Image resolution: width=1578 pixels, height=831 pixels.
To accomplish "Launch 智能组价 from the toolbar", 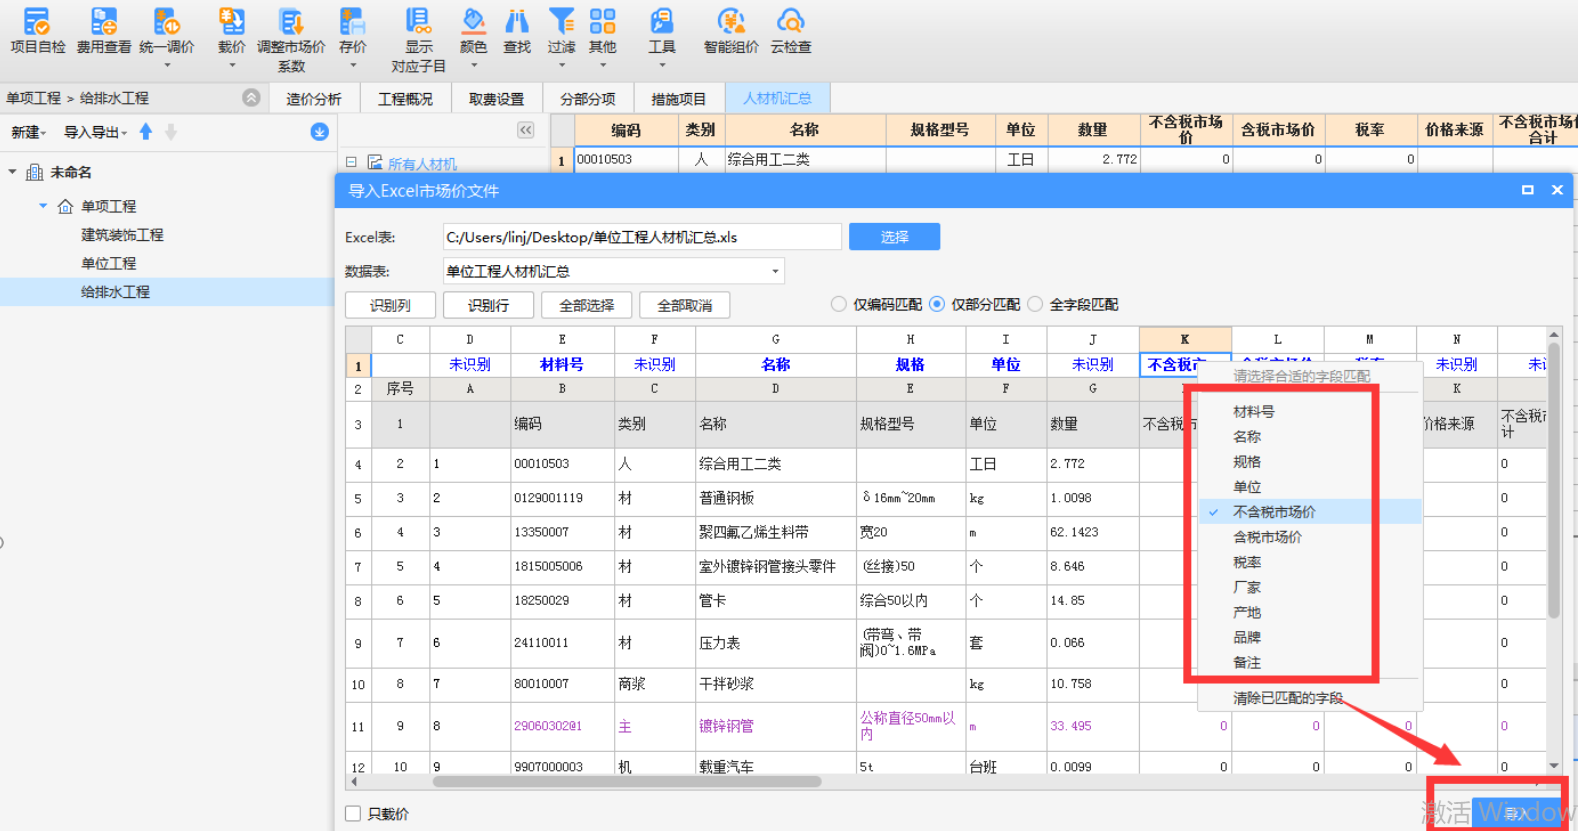I will tap(731, 30).
